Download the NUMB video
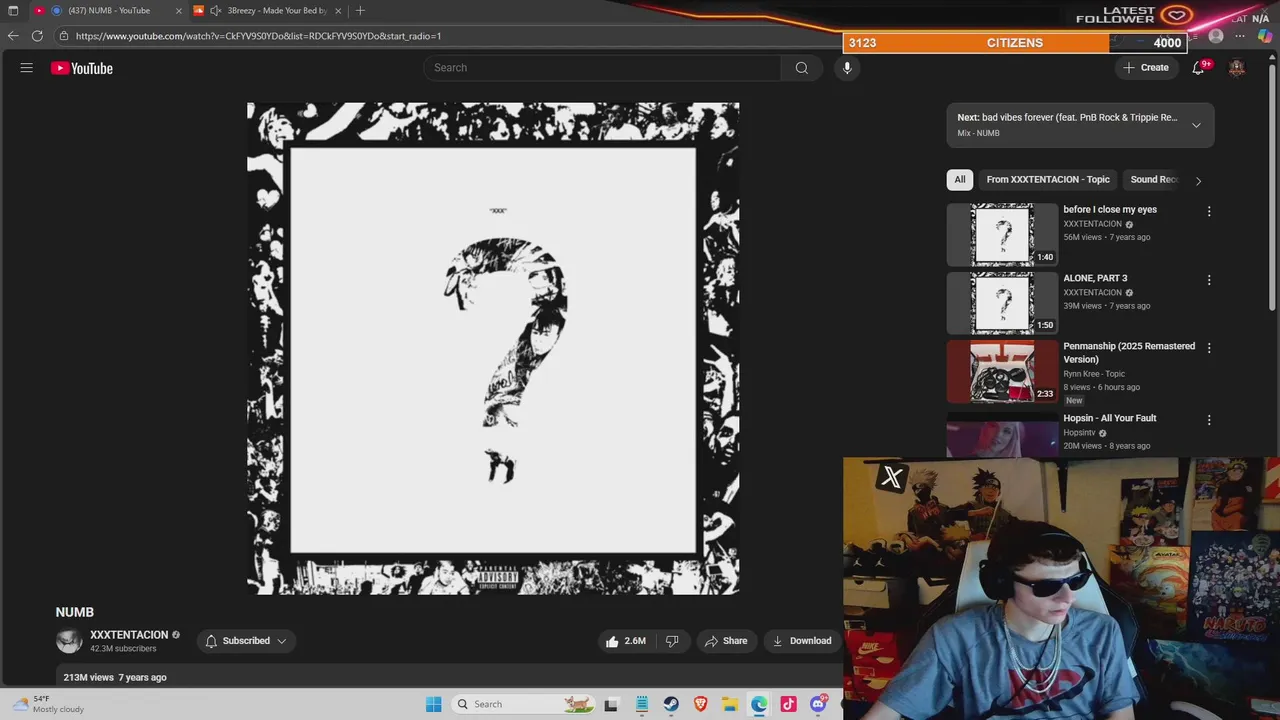The height and width of the screenshot is (720, 1280). click(802, 641)
